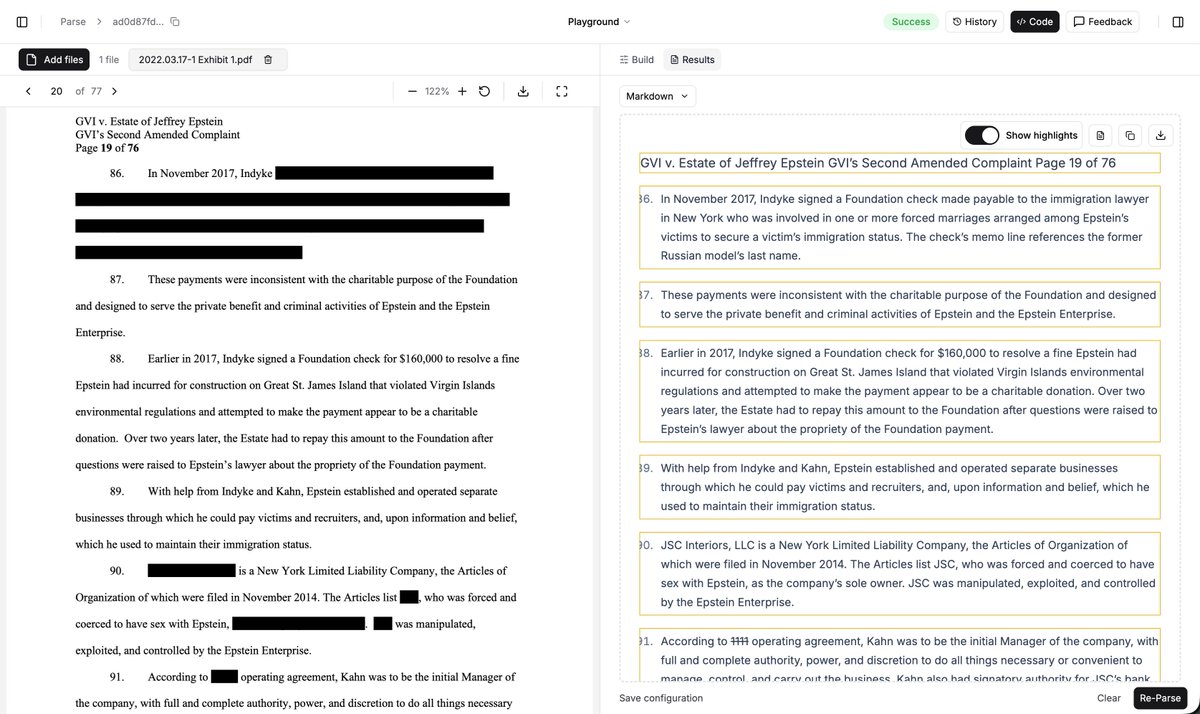
Task: Click Clear in the bottom bar
Action: click(x=1109, y=698)
